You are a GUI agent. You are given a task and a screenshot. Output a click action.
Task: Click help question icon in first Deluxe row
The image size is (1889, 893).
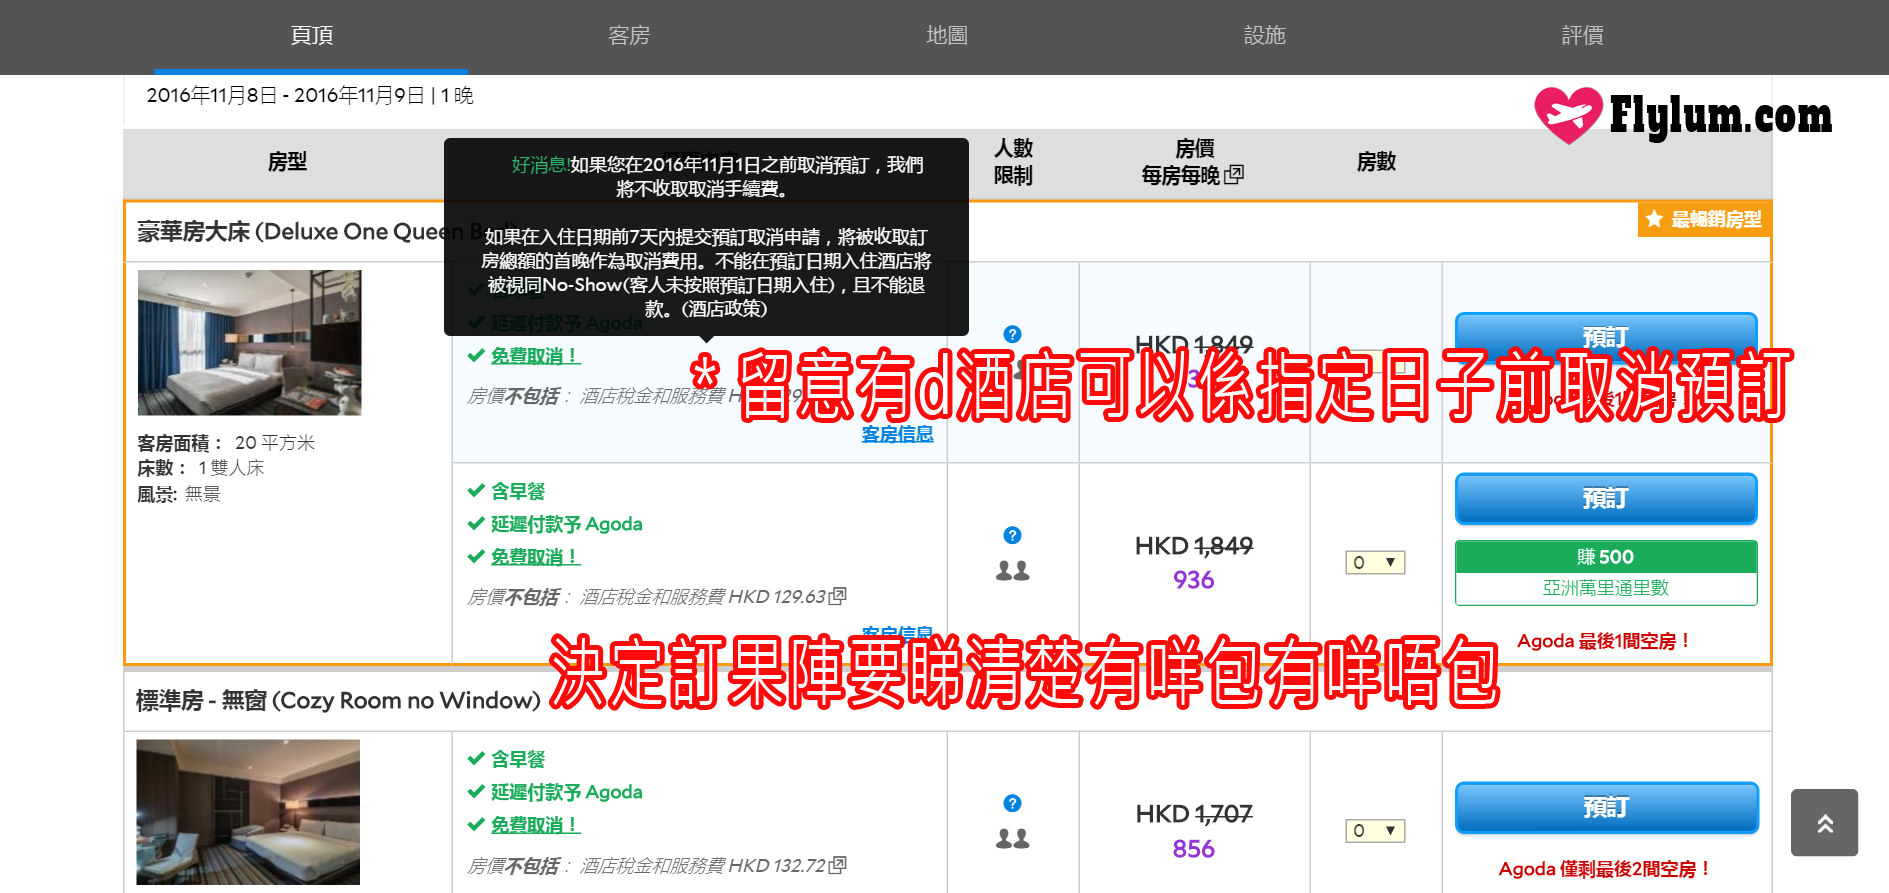[1012, 334]
